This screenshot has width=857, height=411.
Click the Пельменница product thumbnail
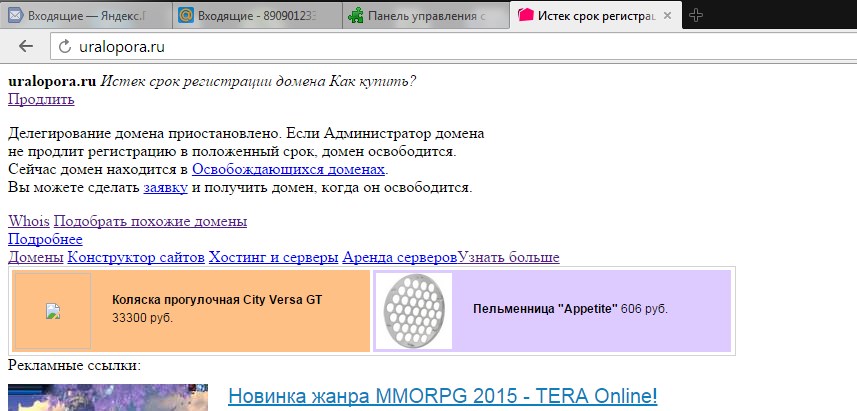415,312
